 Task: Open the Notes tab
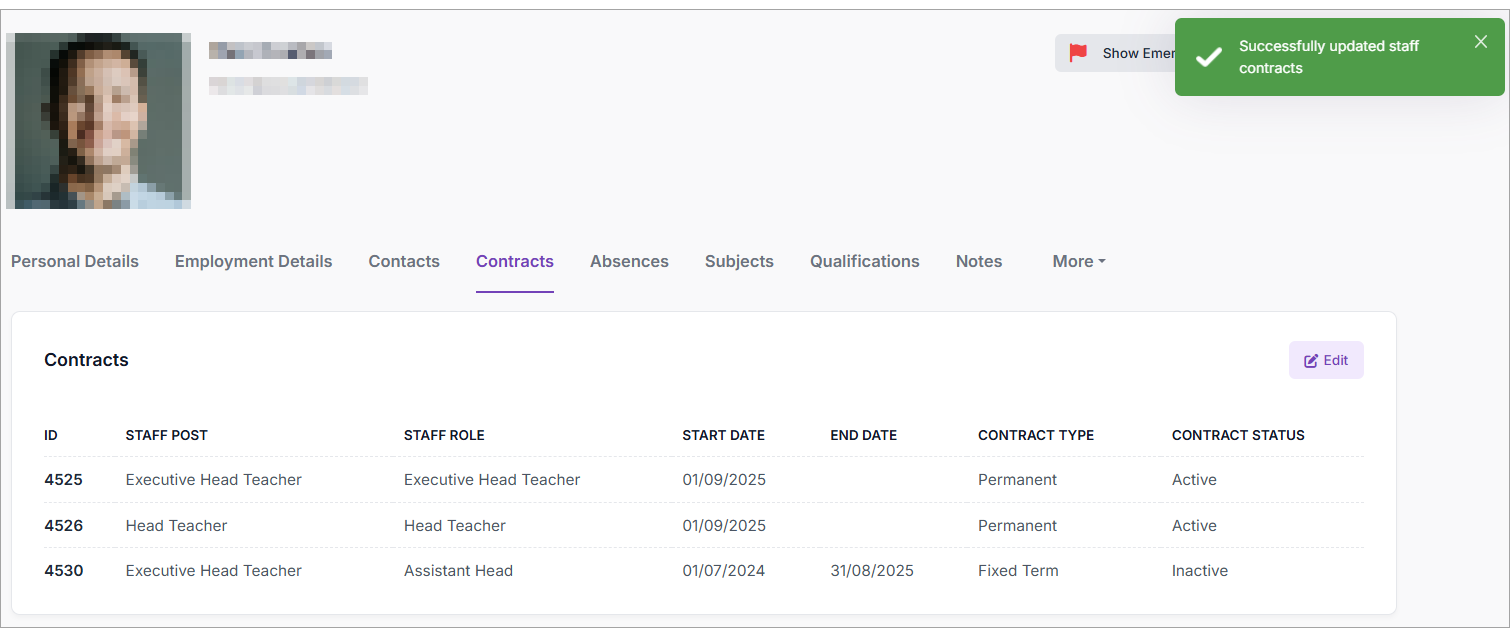[978, 261]
